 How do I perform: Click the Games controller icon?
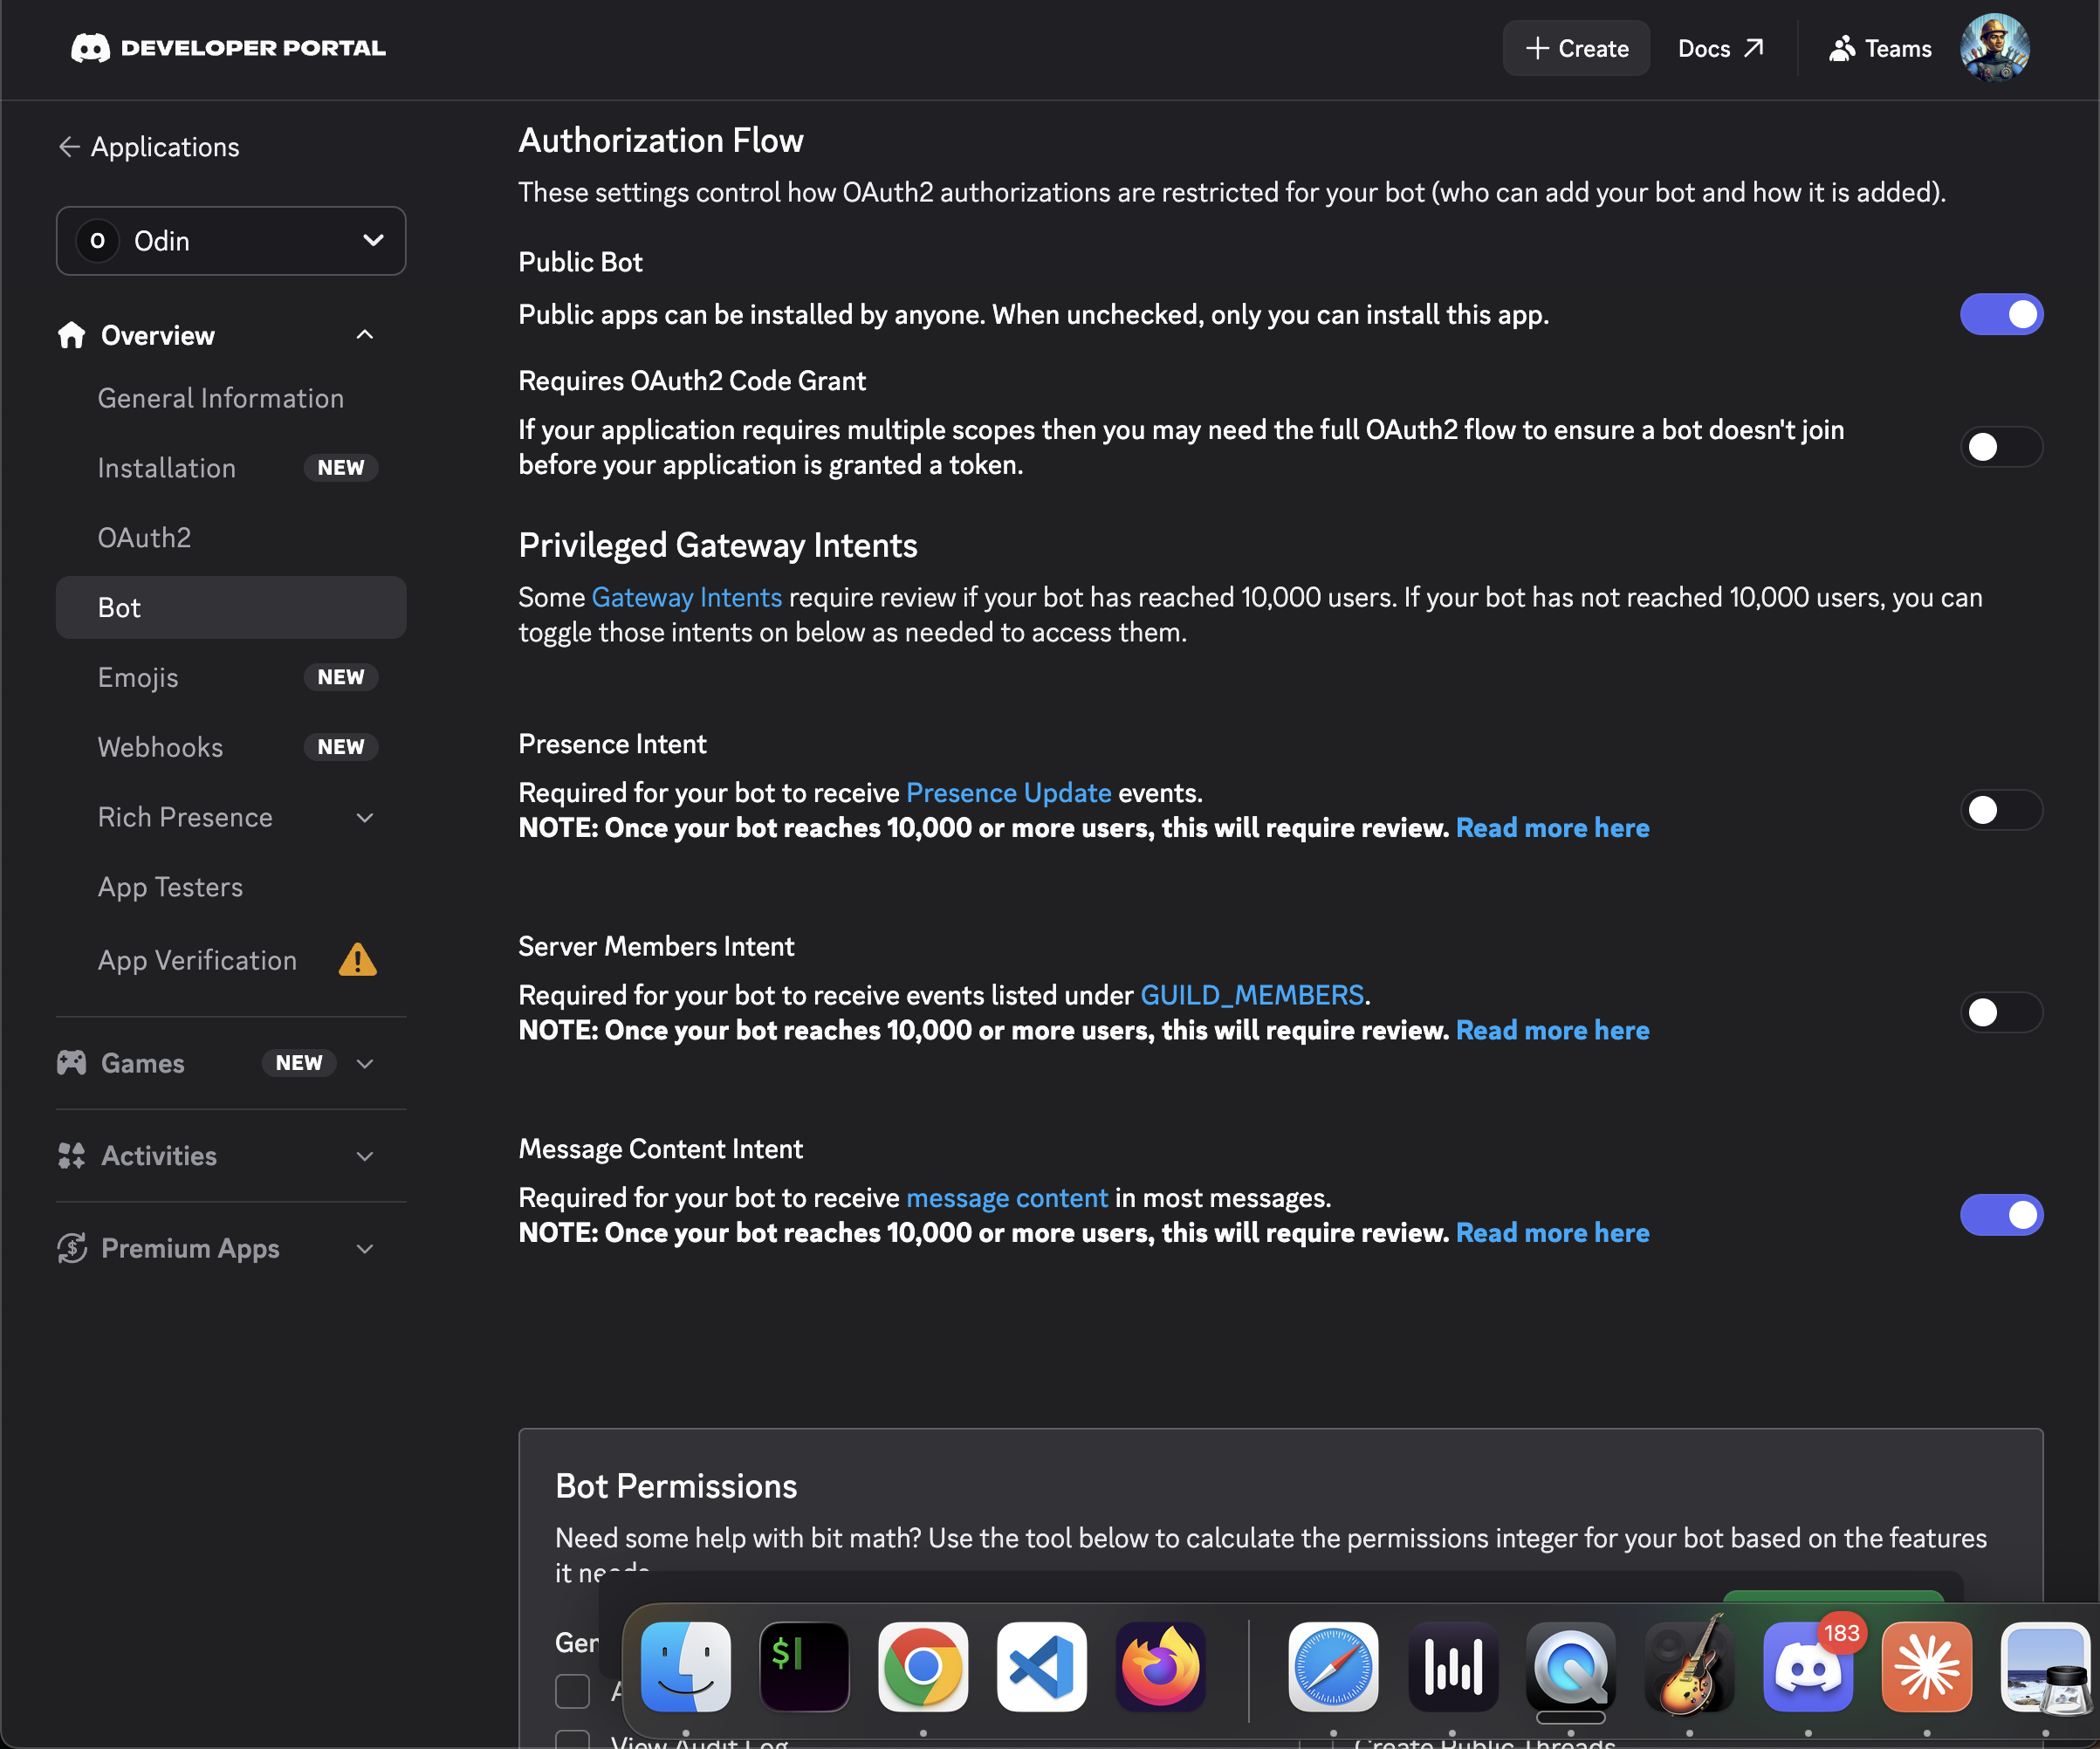[x=71, y=1062]
